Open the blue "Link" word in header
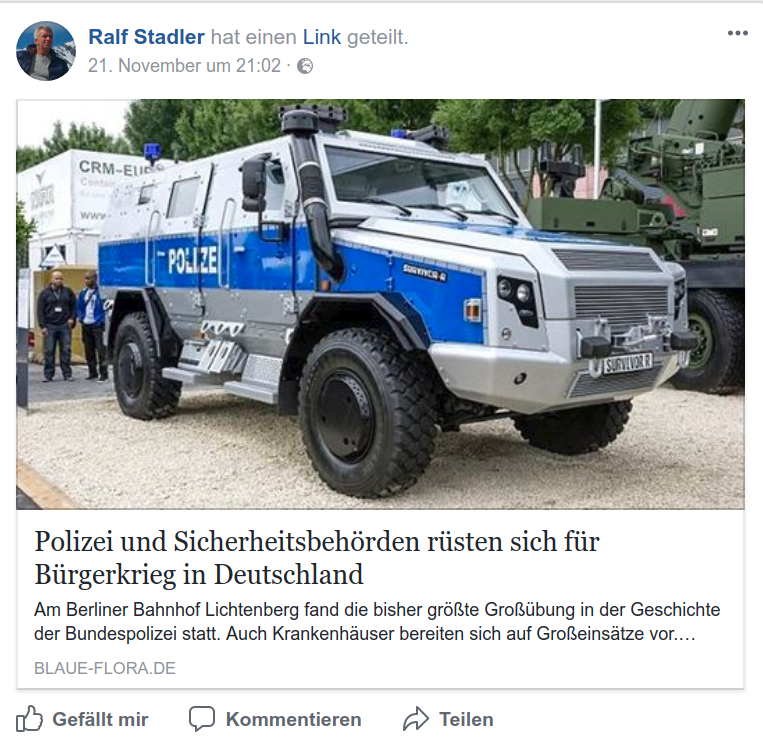This screenshot has height=749, width=763. pyautogui.click(x=322, y=37)
